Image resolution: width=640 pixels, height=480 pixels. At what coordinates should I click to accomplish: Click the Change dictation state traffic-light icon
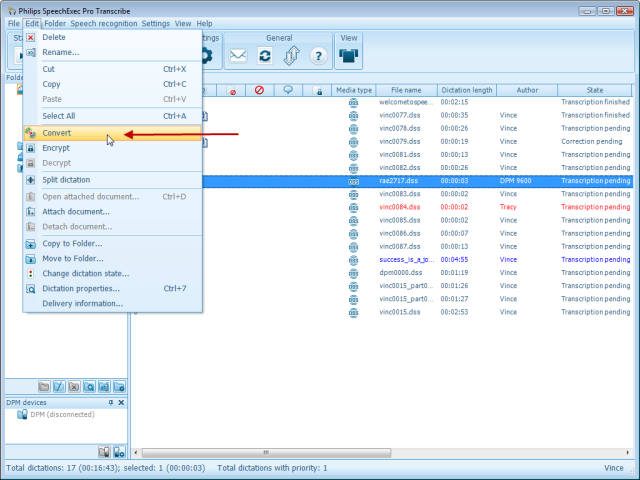31,274
